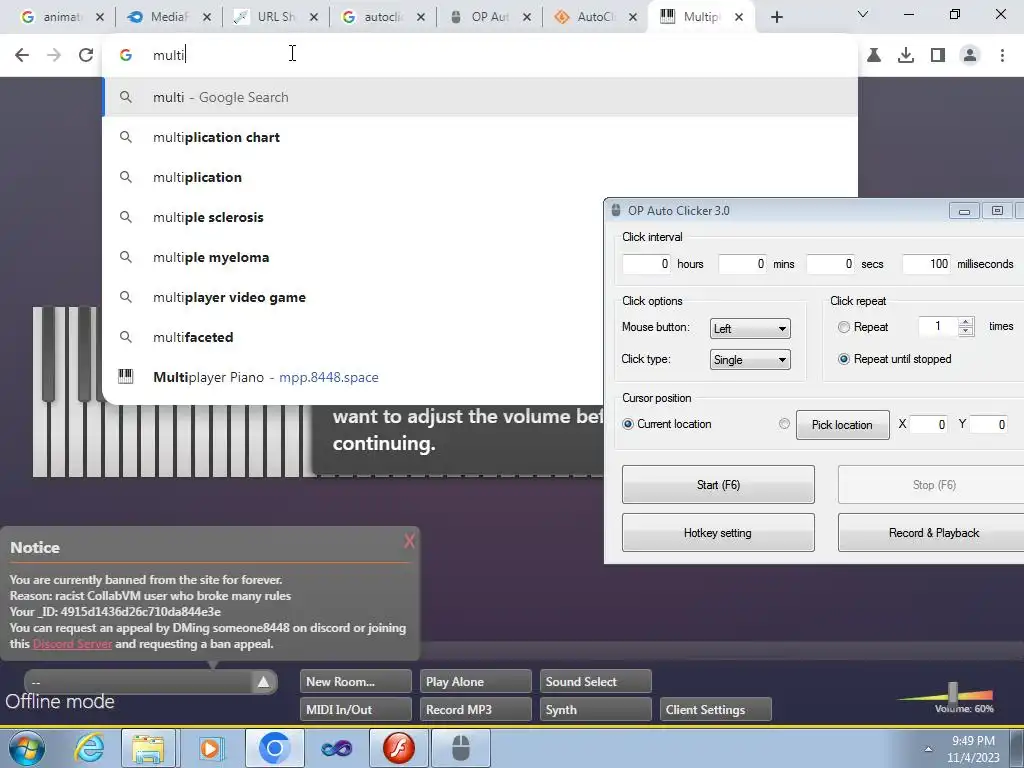Close the MediaFire tab
1024x768 pixels.
coord(207,17)
